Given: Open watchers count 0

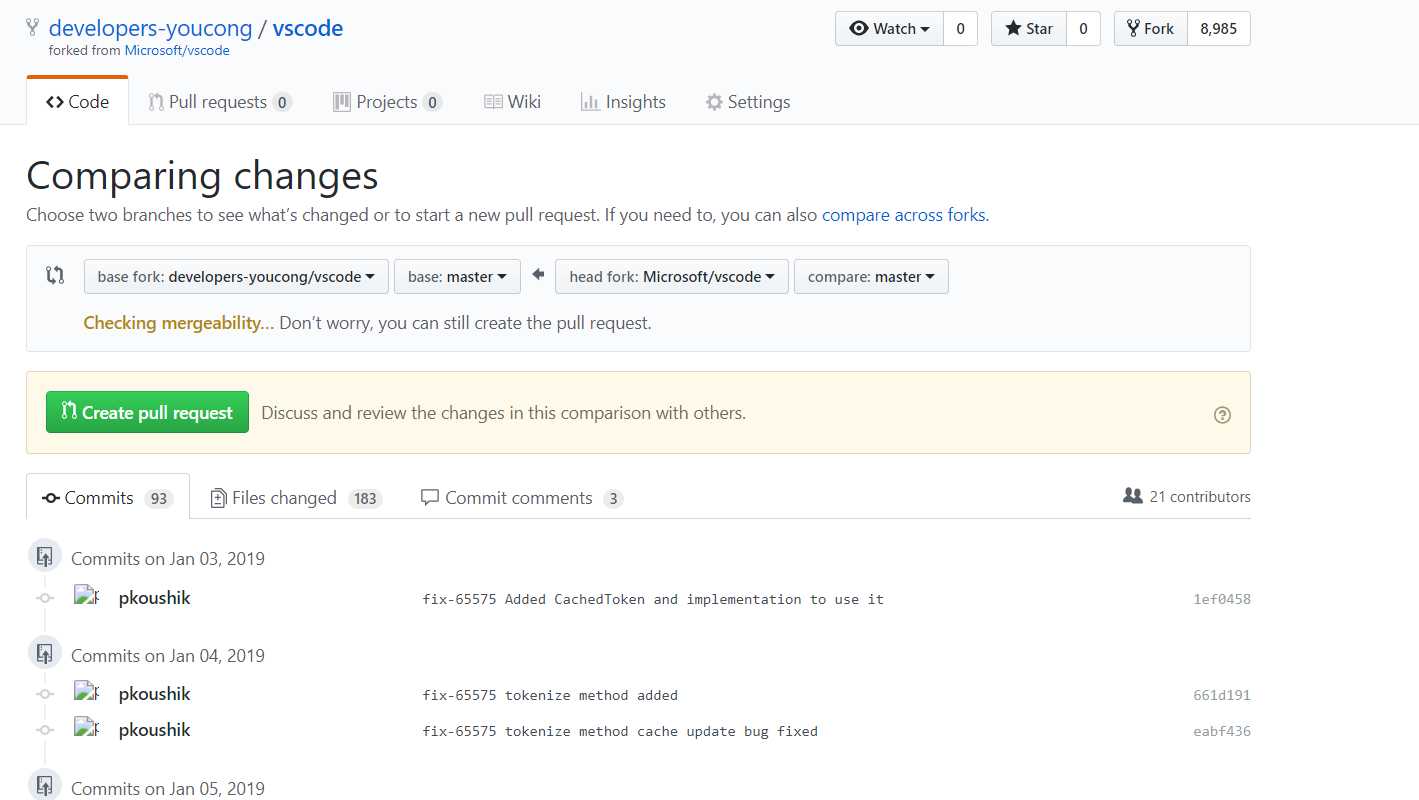Looking at the screenshot, I should [960, 29].
